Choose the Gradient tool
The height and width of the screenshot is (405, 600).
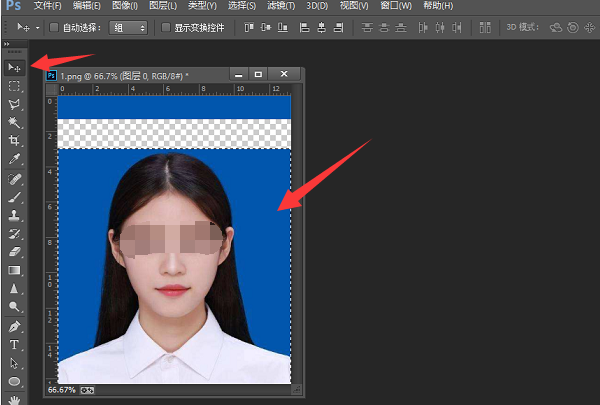click(x=15, y=270)
